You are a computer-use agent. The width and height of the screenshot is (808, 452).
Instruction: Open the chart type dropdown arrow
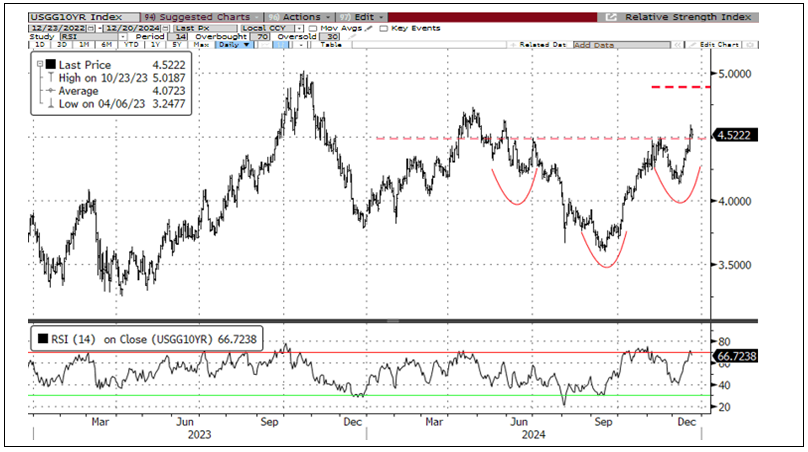(x=300, y=45)
